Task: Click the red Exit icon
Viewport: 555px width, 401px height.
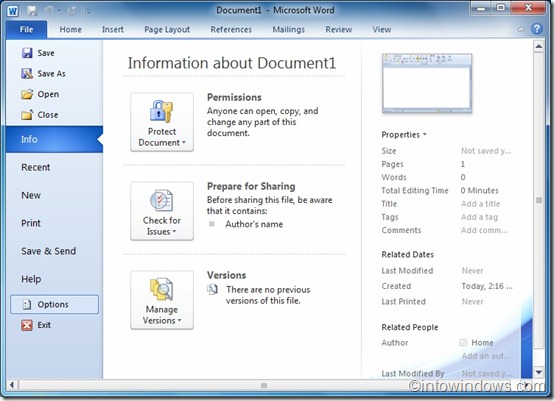Action: tap(27, 325)
